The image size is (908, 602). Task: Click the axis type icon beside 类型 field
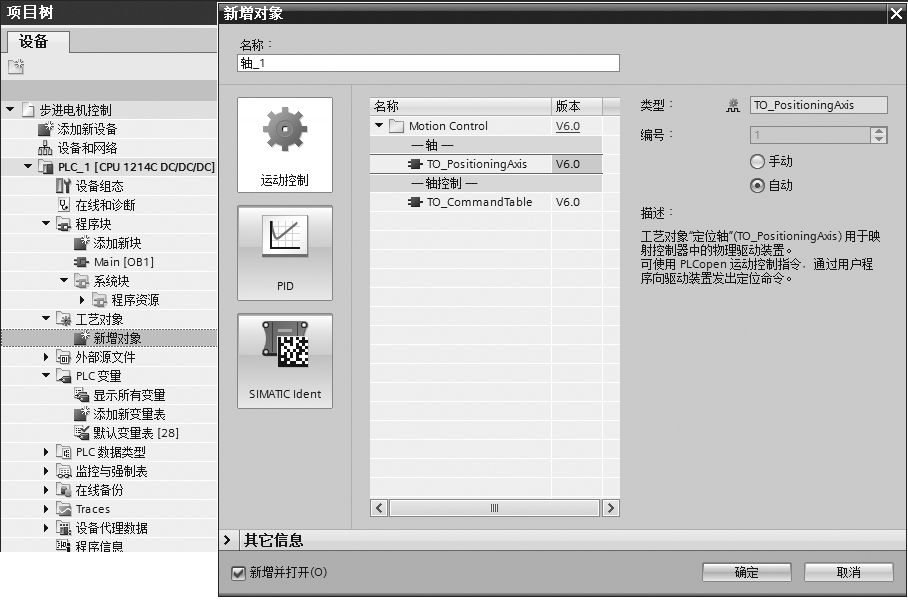pyautogui.click(x=733, y=105)
